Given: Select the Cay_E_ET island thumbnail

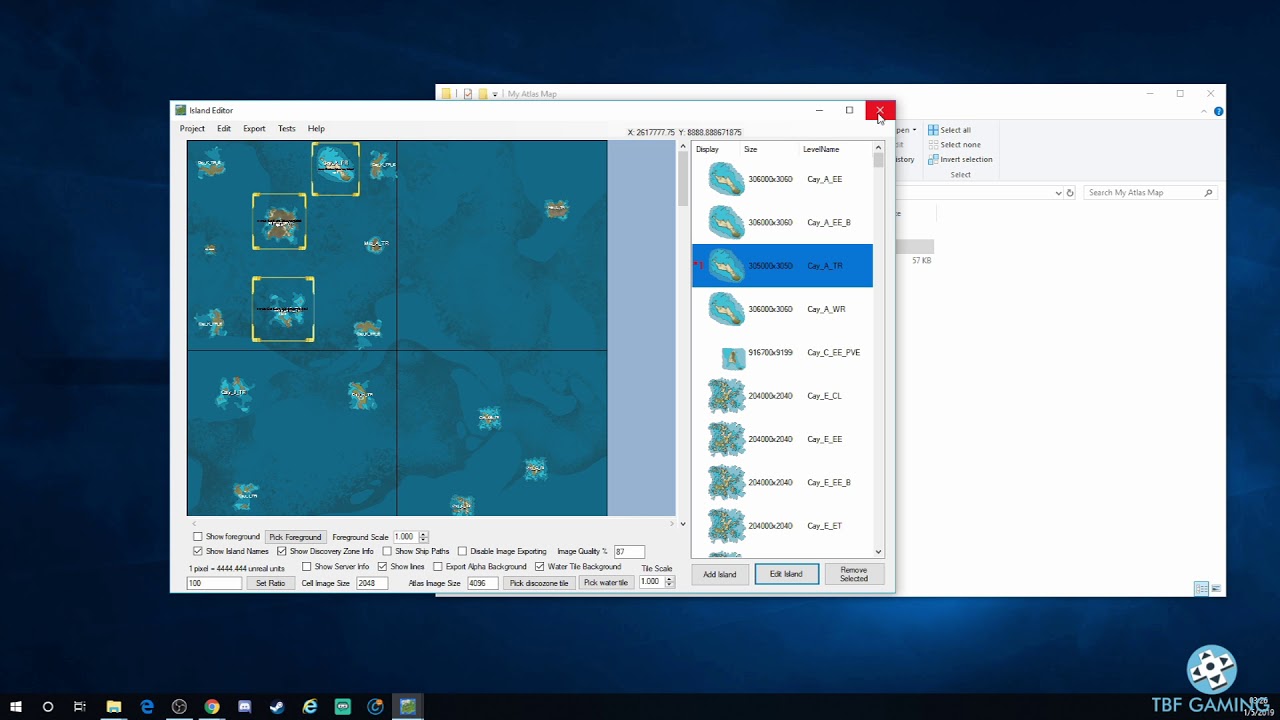Looking at the screenshot, I should [726, 526].
